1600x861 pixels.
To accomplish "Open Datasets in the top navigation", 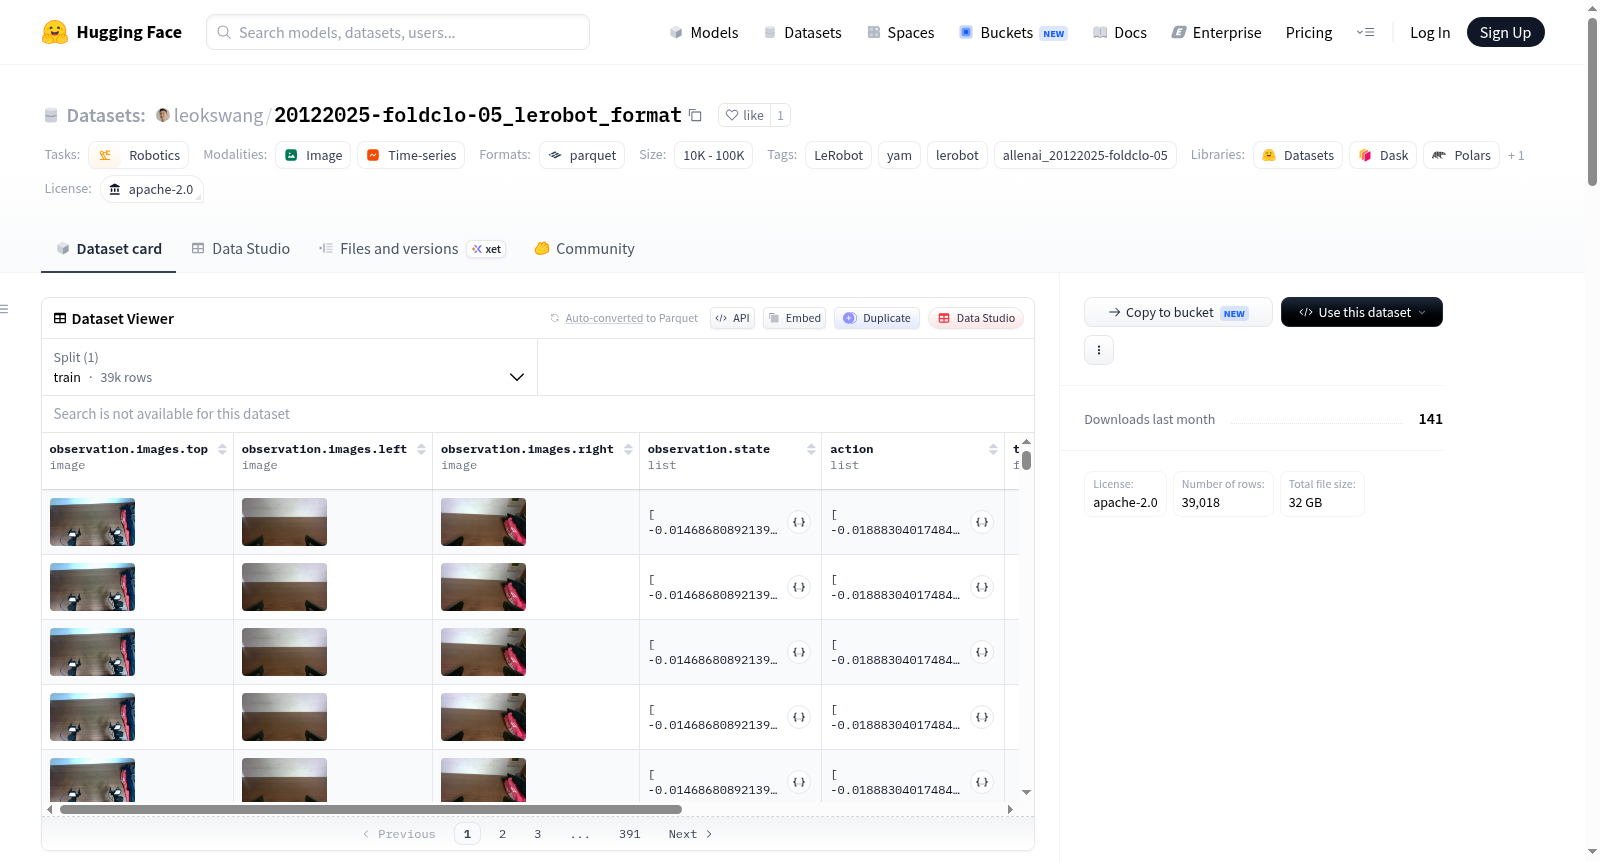I will [x=803, y=33].
